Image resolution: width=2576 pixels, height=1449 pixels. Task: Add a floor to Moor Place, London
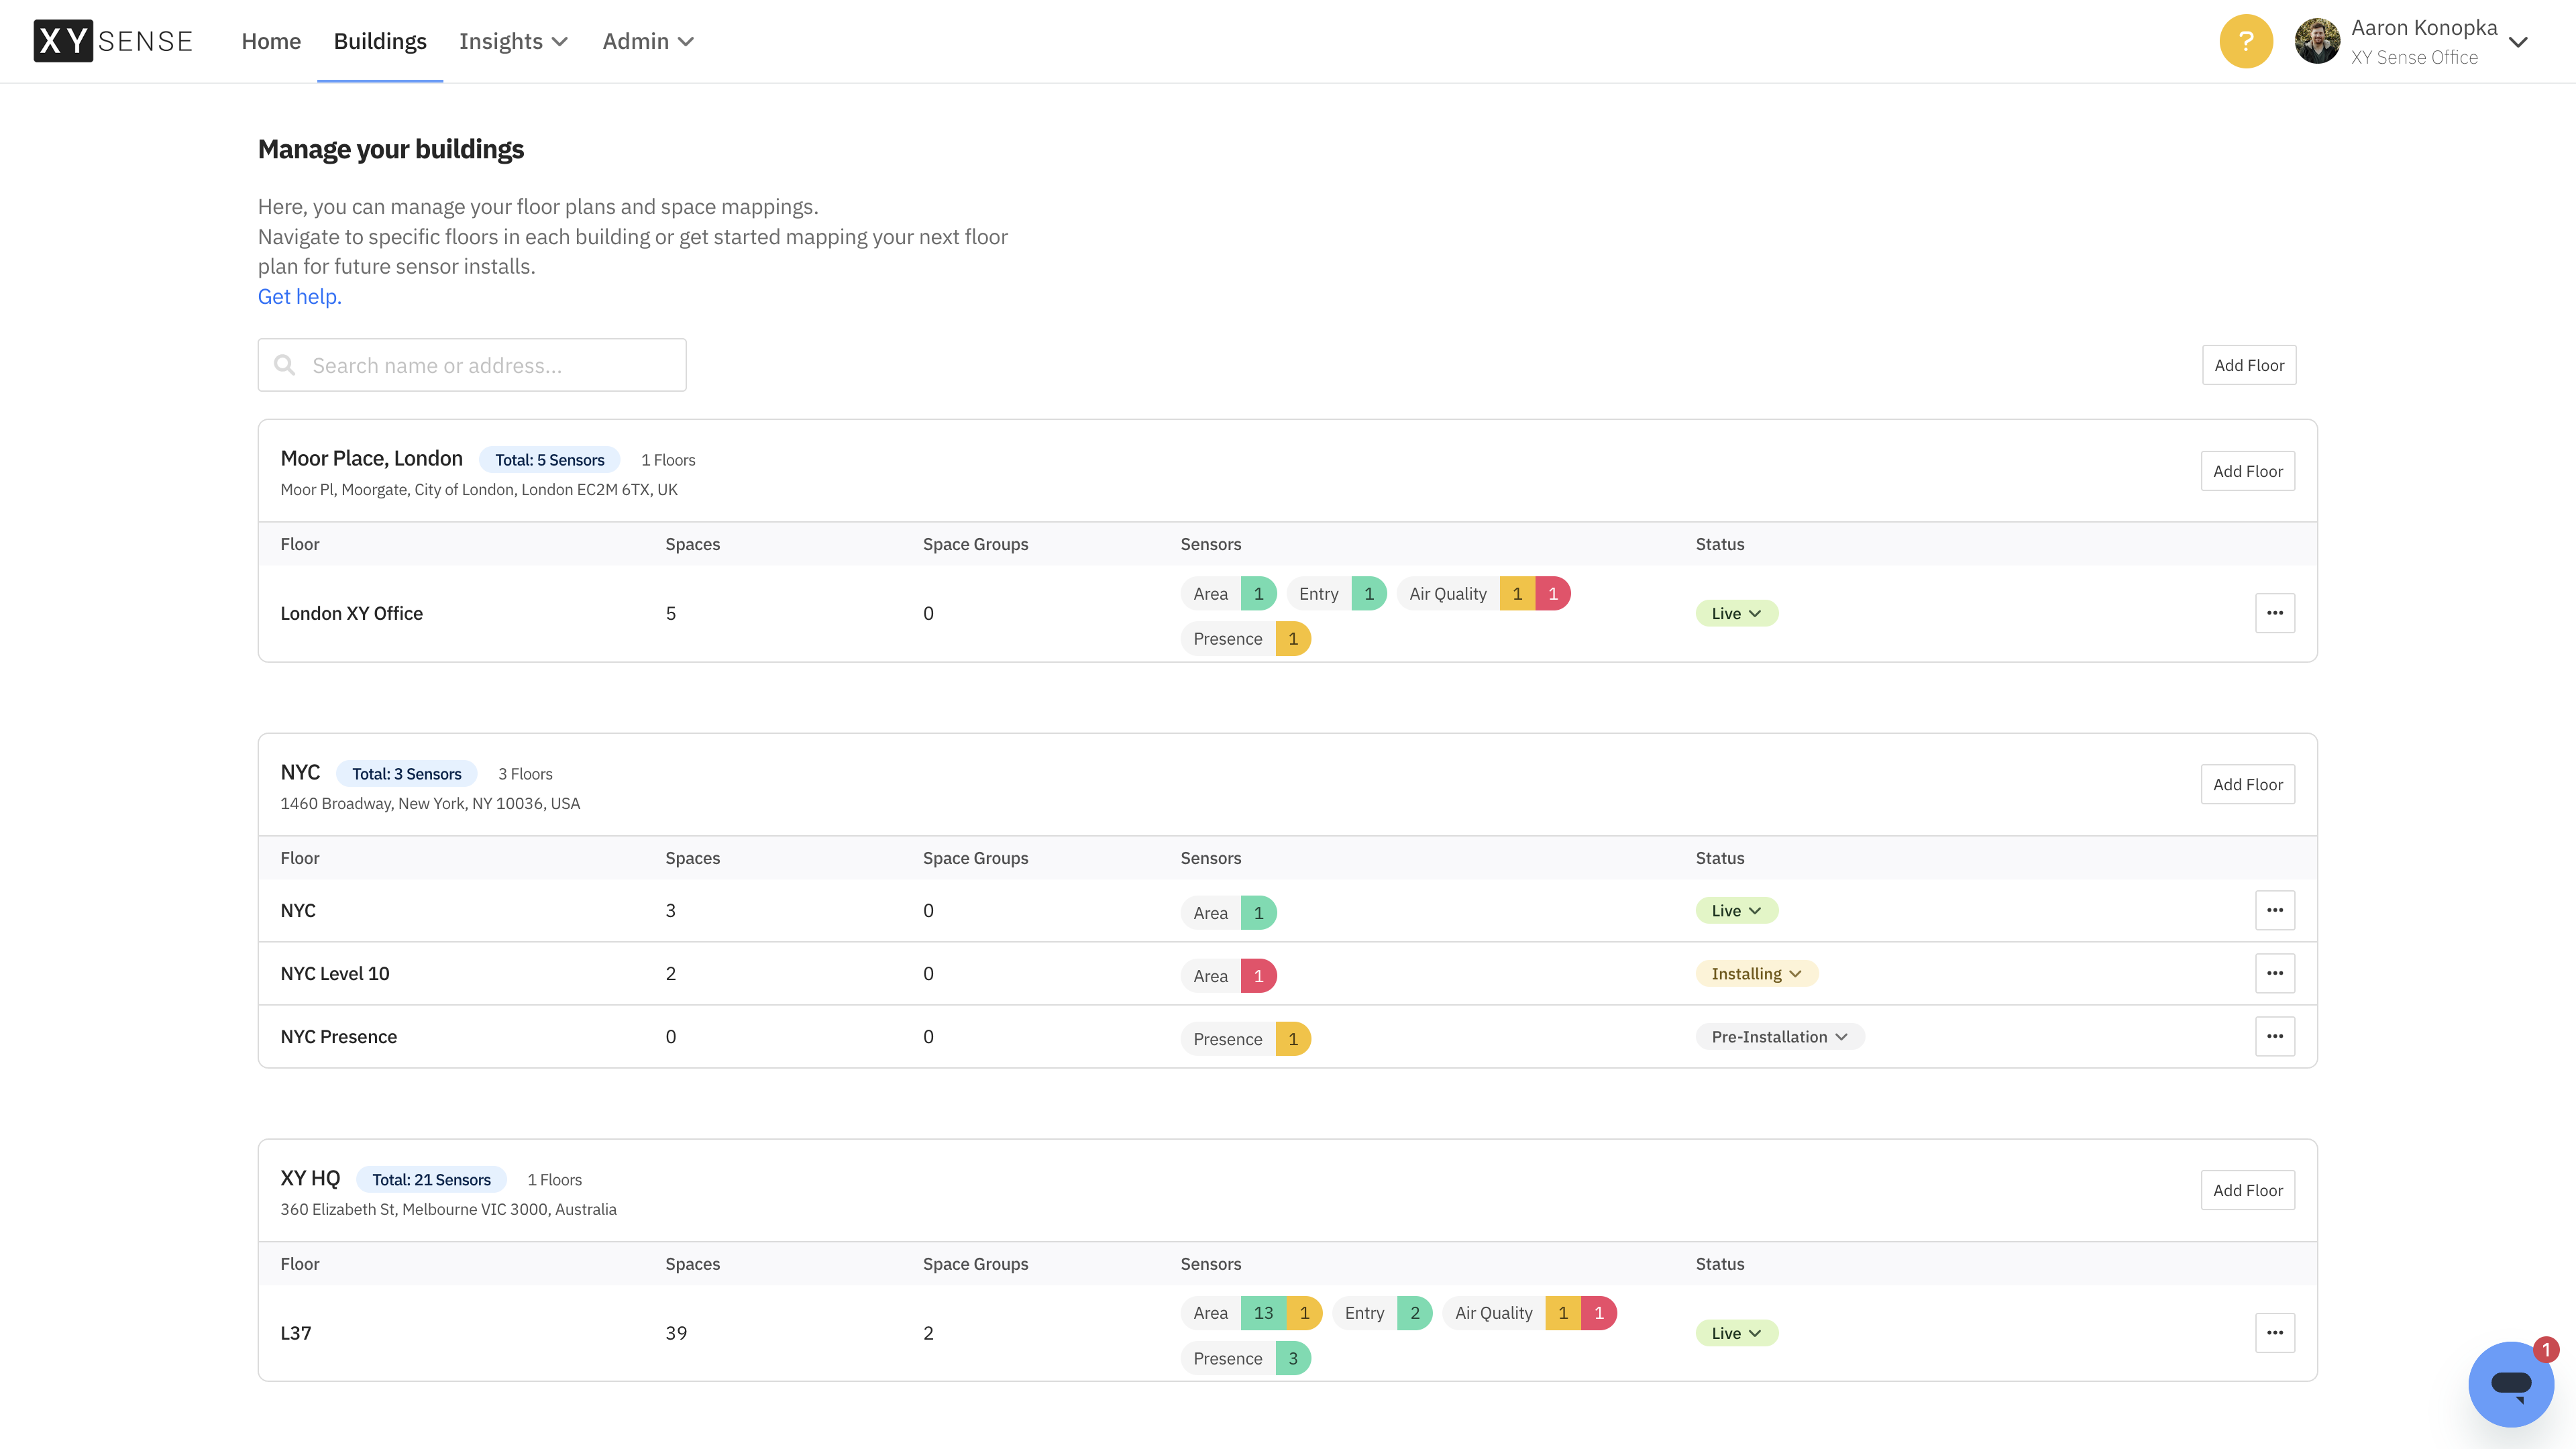click(2248, 471)
